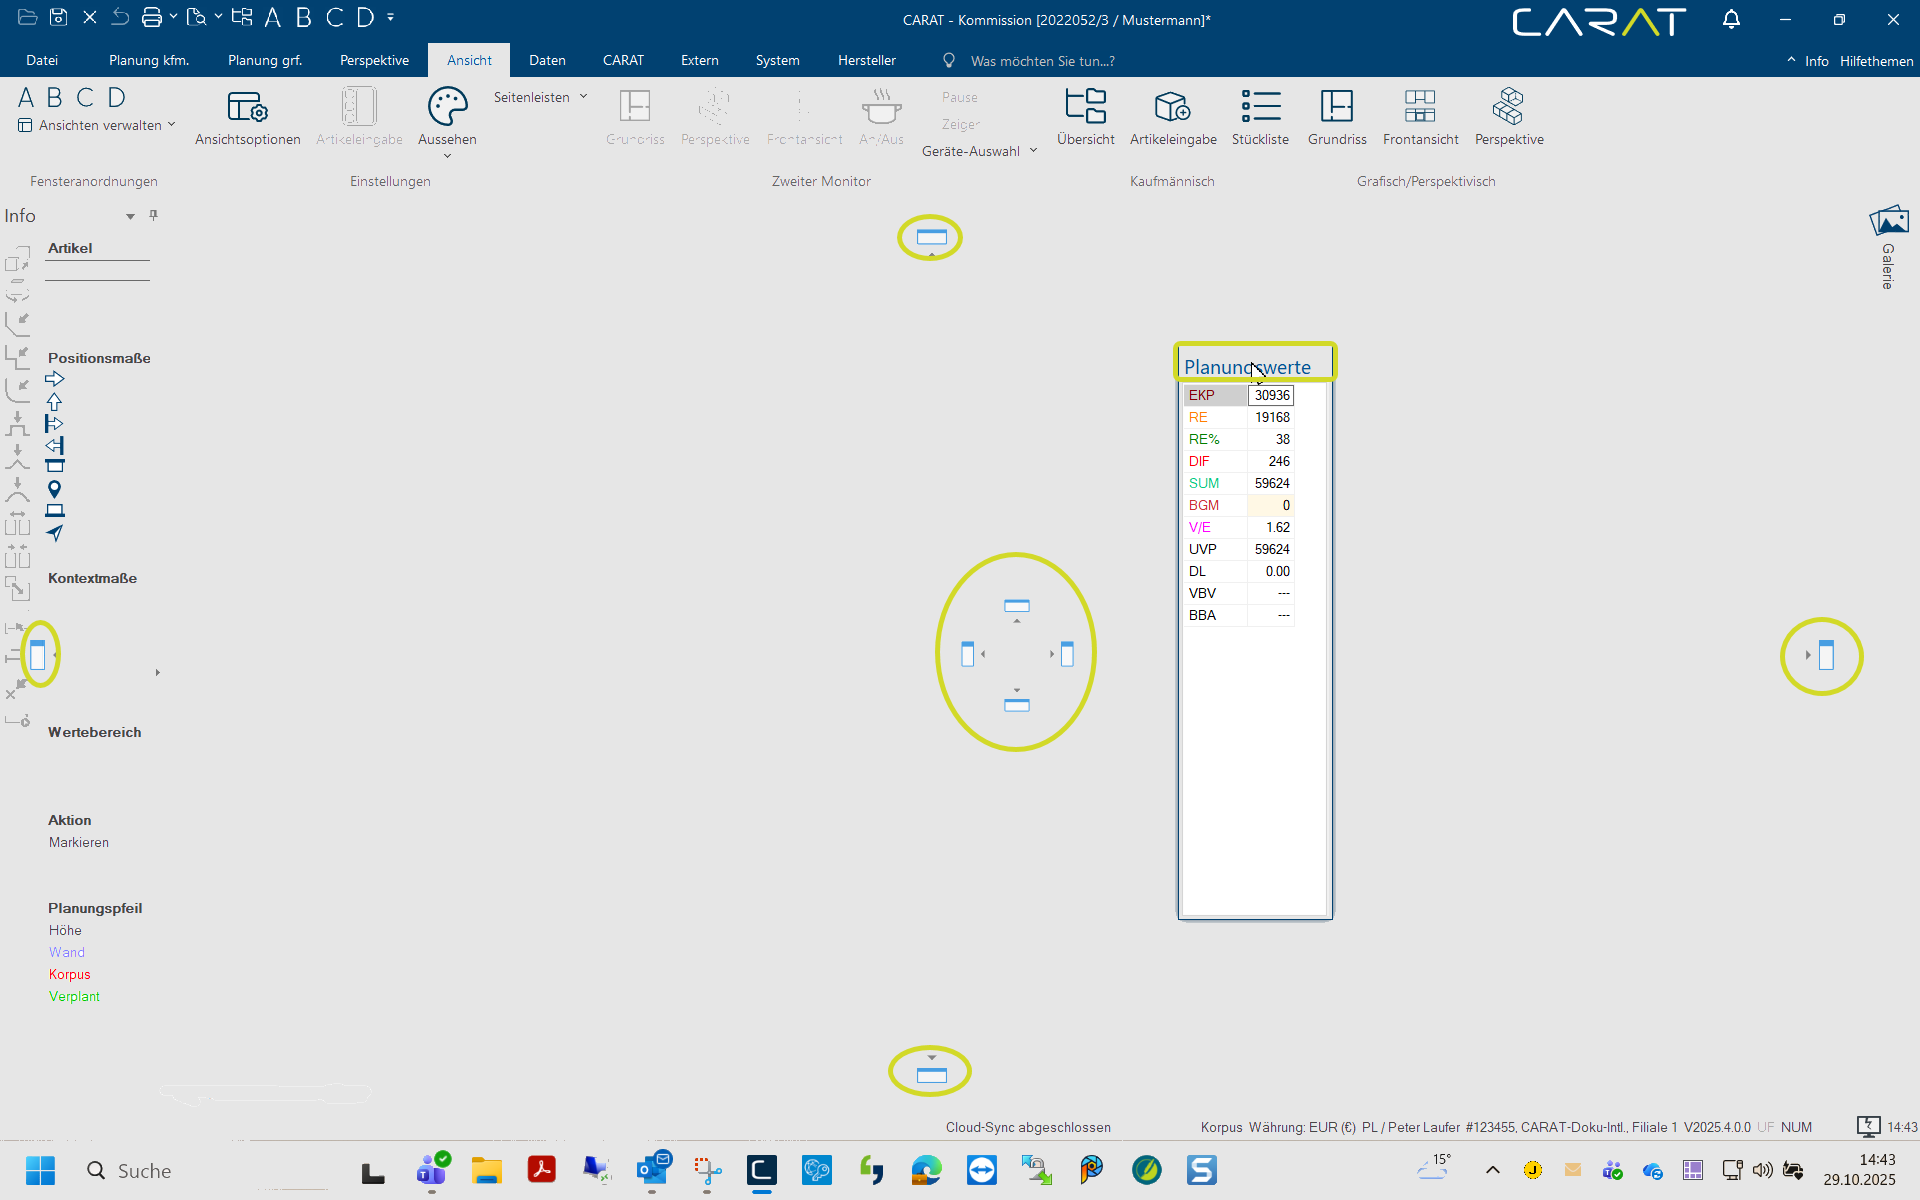Dock window to far right docking target
Screen dimensions: 1920x1200
click(x=1825, y=656)
